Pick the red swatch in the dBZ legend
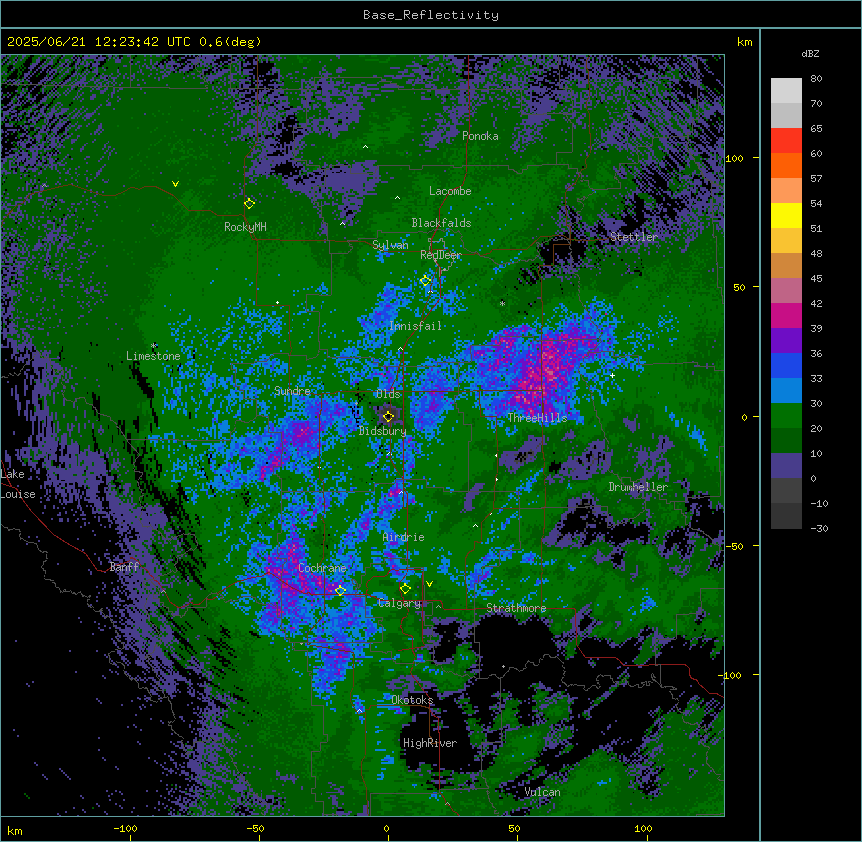Image resolution: width=862 pixels, height=842 pixels. 786,141
